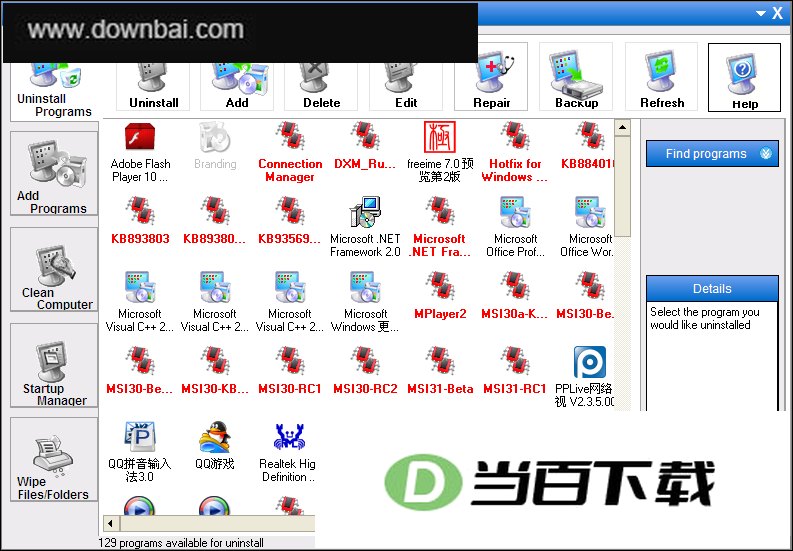
Task: Select Hotfix for Windows entry
Action: tap(514, 152)
